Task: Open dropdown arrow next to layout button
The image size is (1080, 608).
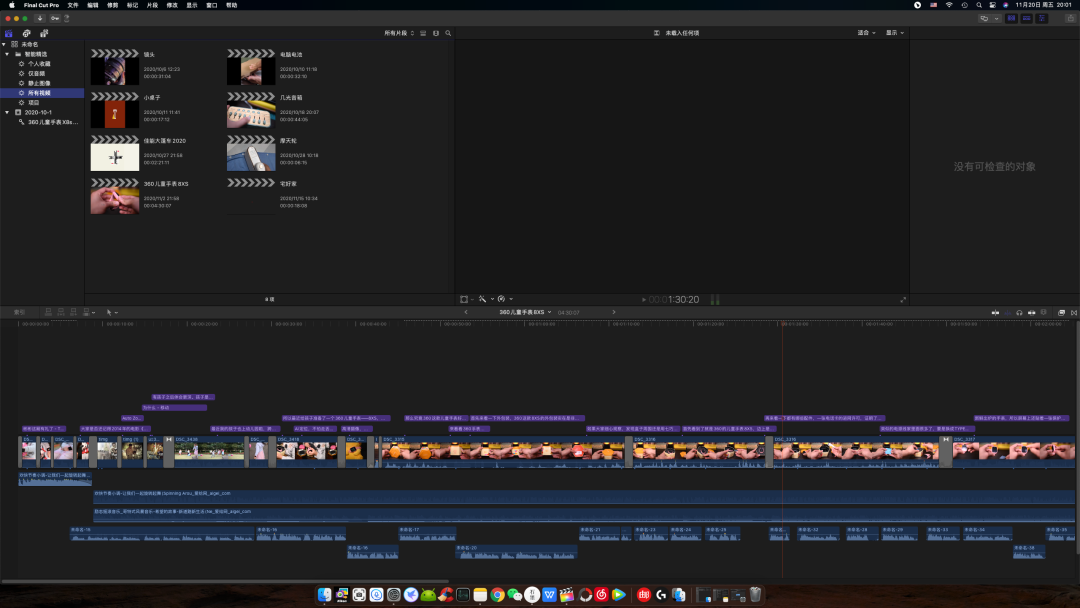Action: tap(996, 19)
